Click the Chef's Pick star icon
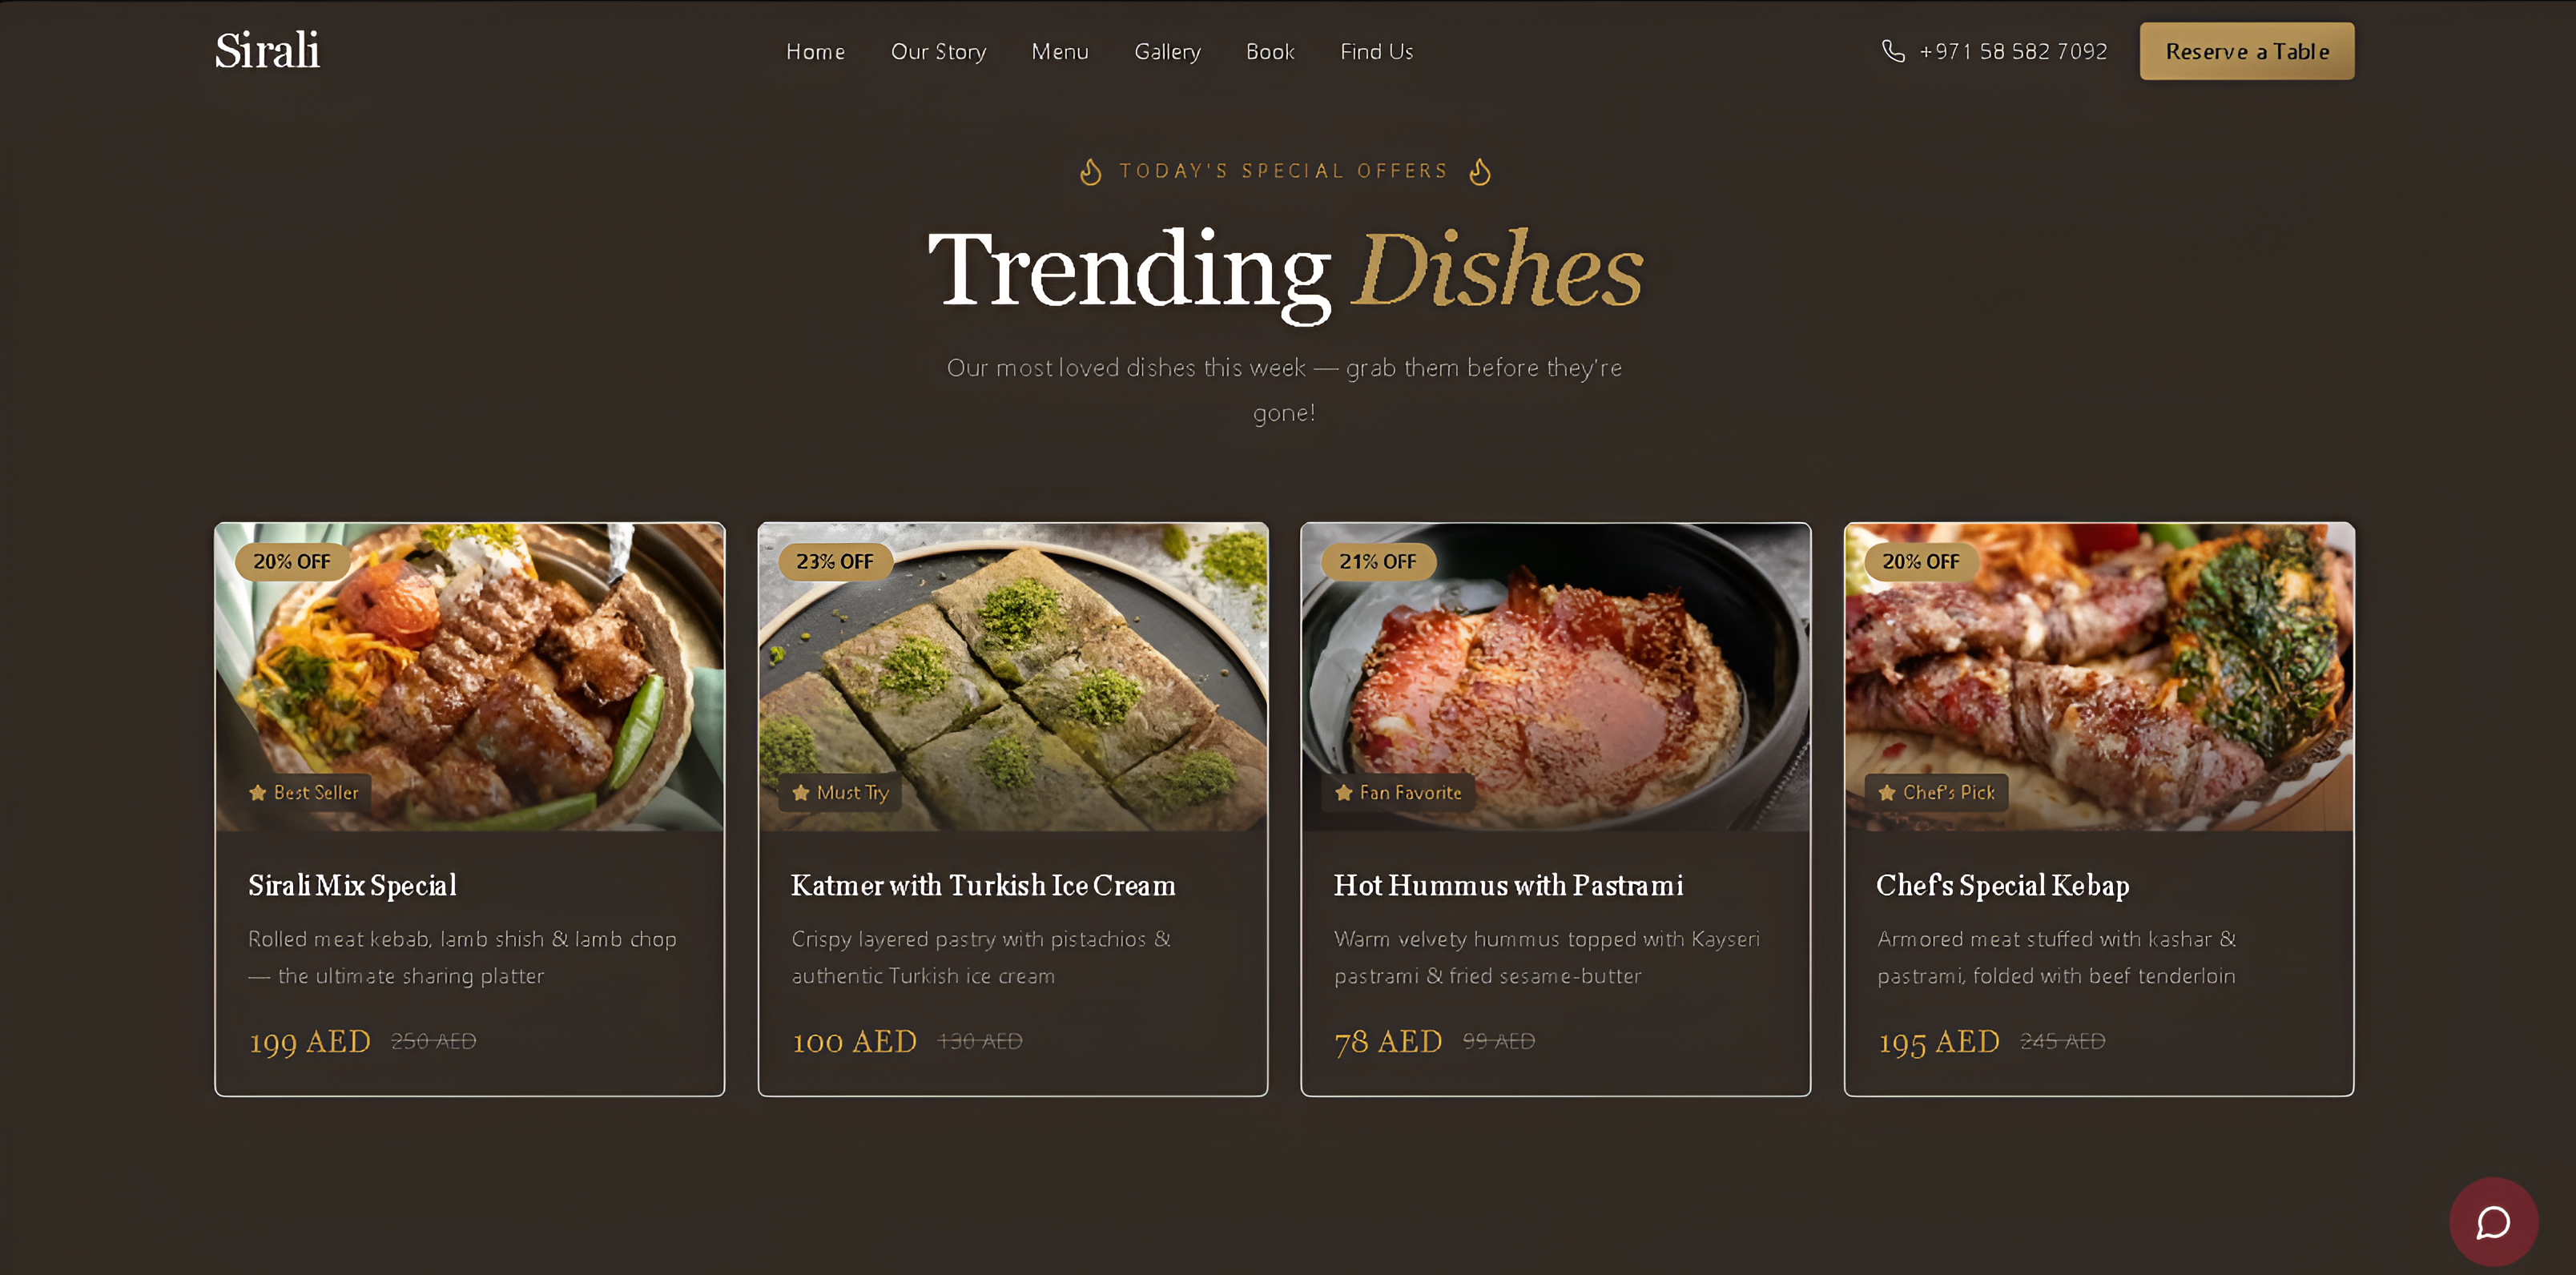This screenshot has height=1275, width=2576. pyautogui.click(x=1887, y=793)
